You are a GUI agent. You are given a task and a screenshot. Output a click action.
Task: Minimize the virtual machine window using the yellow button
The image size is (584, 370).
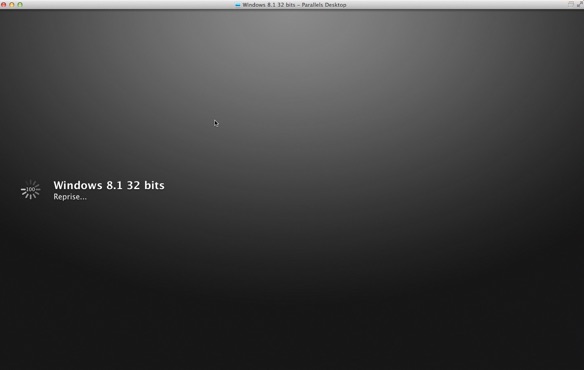tap(12, 5)
